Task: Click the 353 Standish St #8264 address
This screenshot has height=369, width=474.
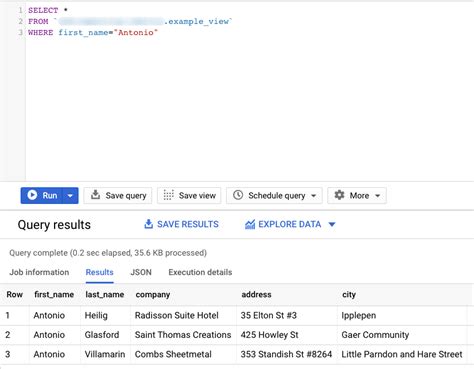Action: 286,354
